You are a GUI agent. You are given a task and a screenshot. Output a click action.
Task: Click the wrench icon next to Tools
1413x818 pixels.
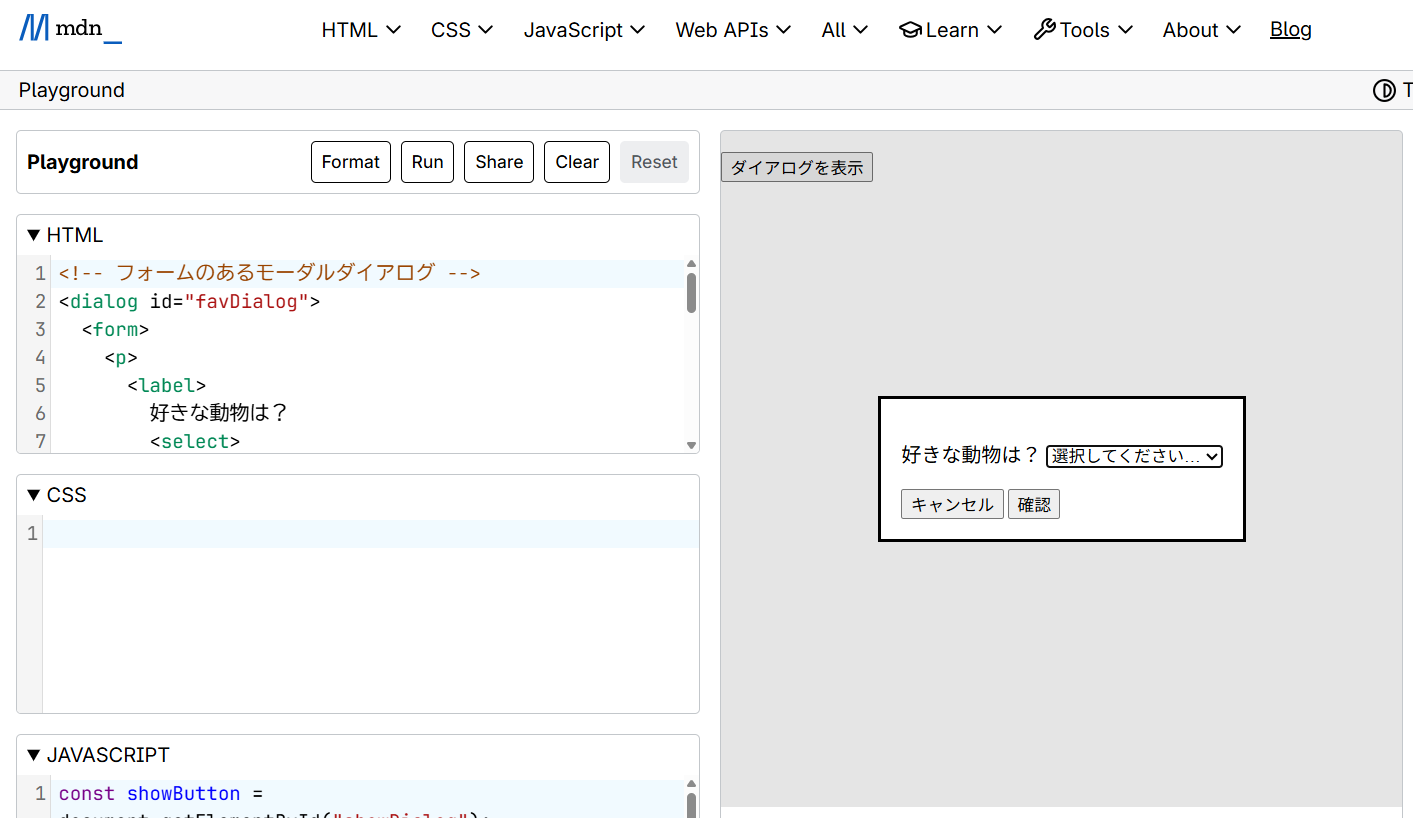pyautogui.click(x=1044, y=29)
